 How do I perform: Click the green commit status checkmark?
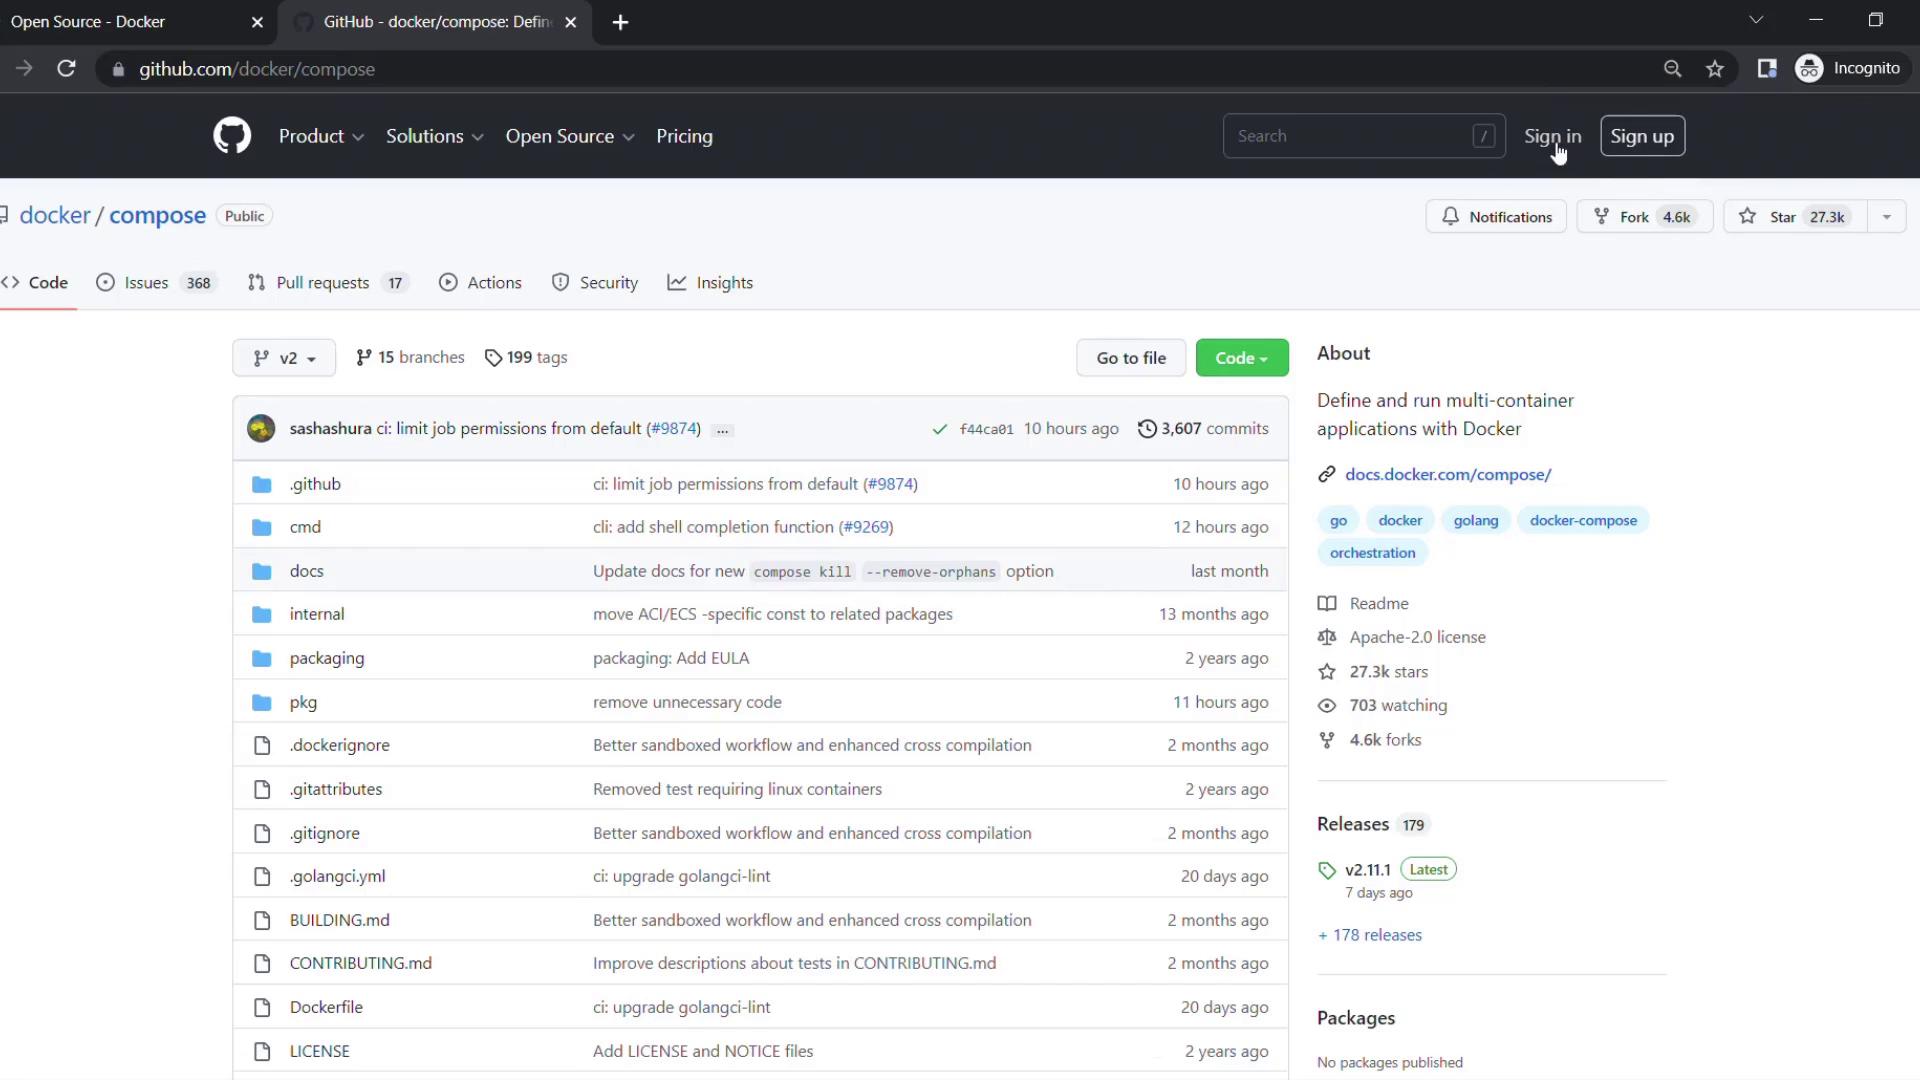pyautogui.click(x=939, y=429)
